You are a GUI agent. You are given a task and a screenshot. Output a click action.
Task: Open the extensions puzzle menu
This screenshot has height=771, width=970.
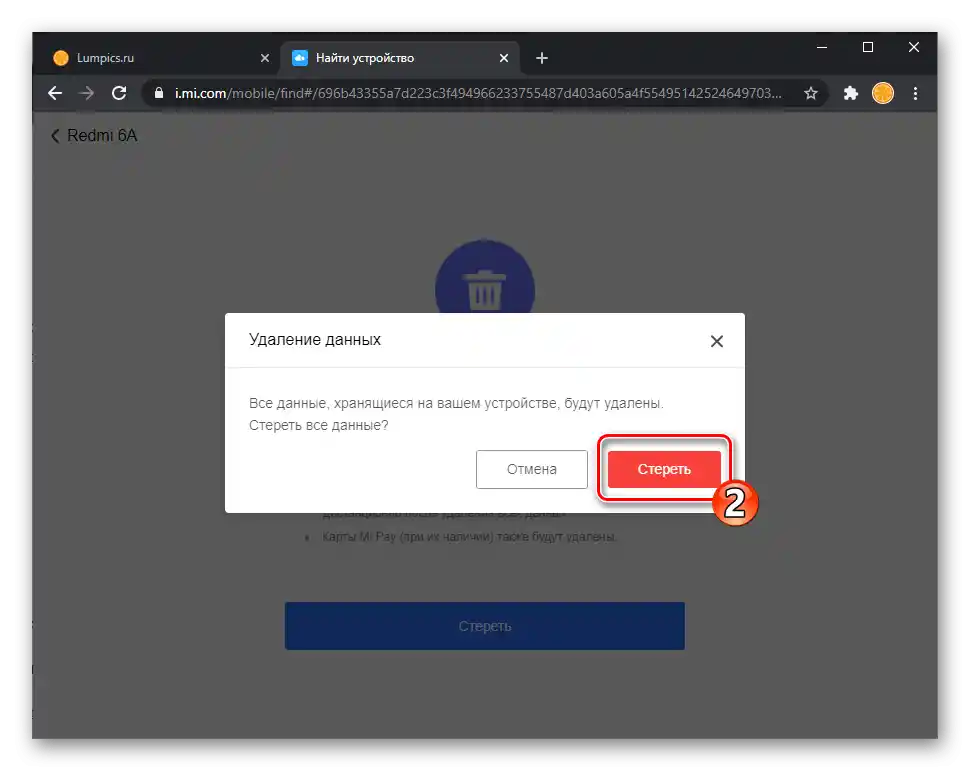[851, 93]
